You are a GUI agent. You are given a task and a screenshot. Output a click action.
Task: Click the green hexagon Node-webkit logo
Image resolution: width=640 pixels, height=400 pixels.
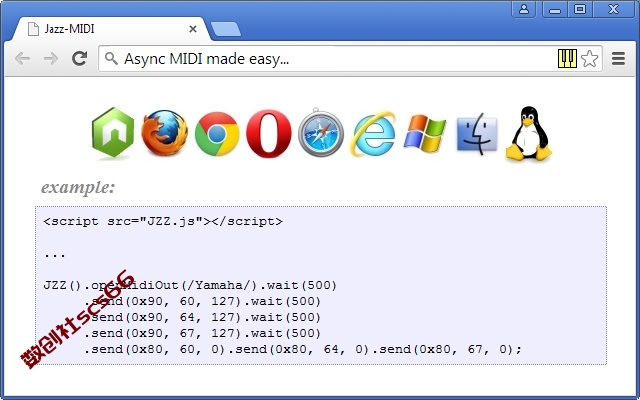[x=113, y=132]
